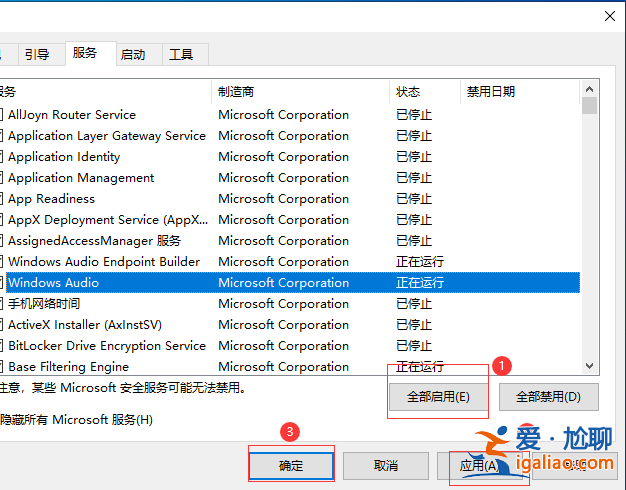Select the Application Identity row
The image size is (626, 490).
tap(290, 157)
